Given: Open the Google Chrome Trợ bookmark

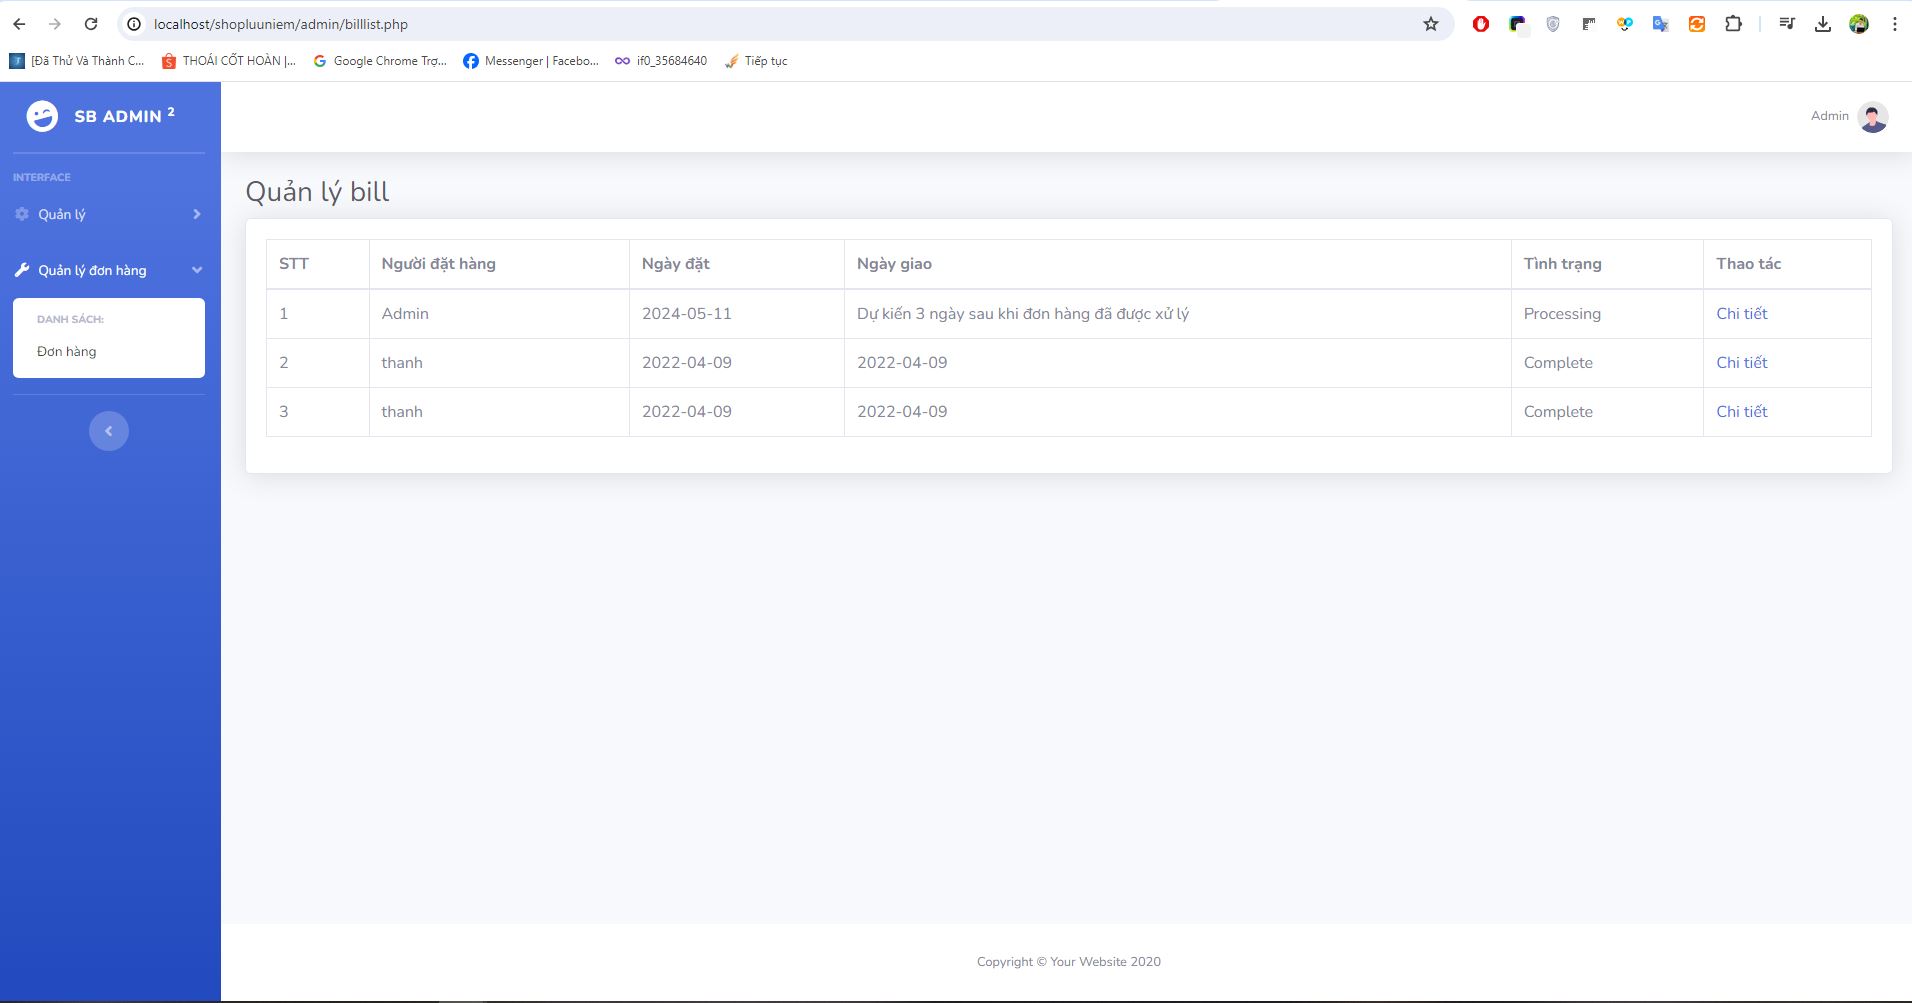Looking at the screenshot, I should point(380,61).
